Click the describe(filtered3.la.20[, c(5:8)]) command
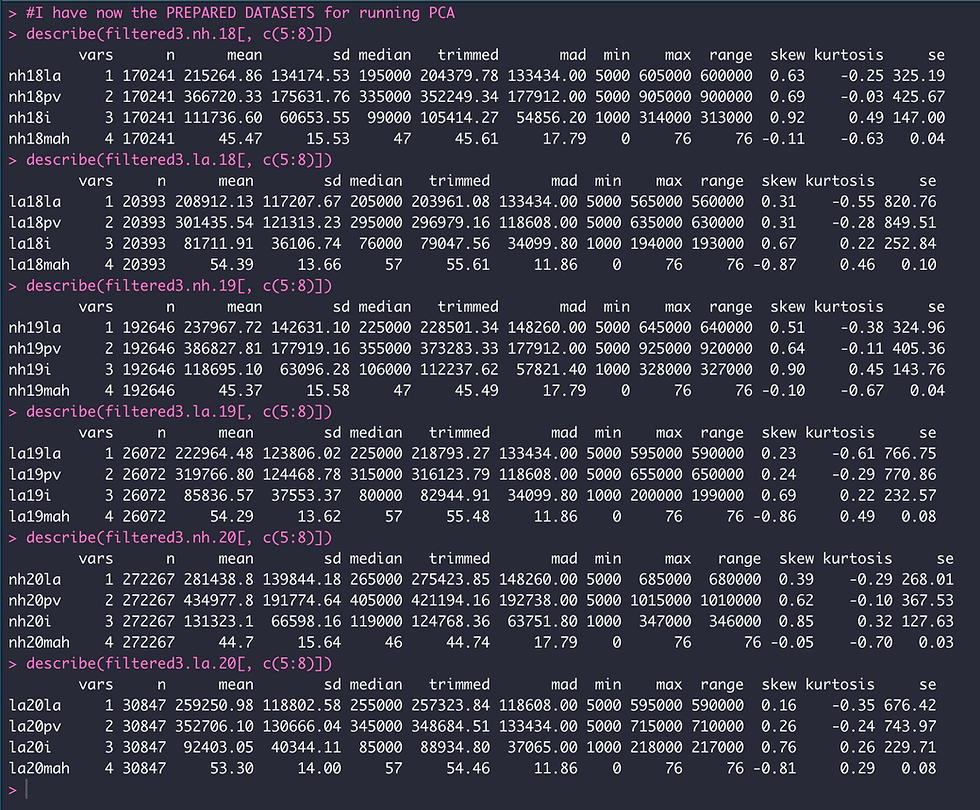This screenshot has width=980, height=810. [x=179, y=664]
